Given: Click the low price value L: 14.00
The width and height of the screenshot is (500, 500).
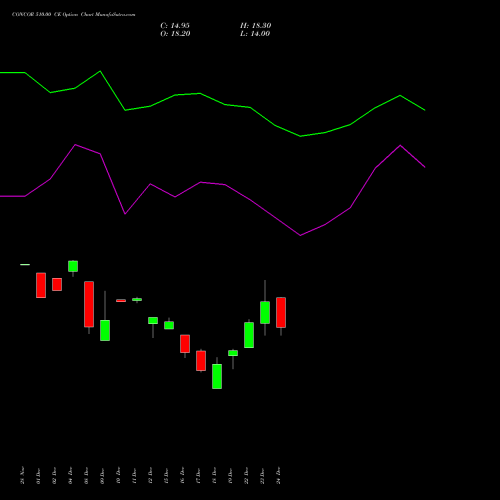Looking at the screenshot, I should tap(255, 34).
